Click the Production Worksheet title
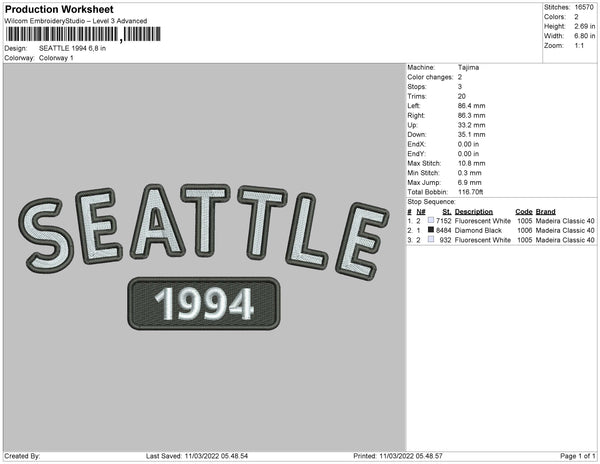 tap(58, 9)
